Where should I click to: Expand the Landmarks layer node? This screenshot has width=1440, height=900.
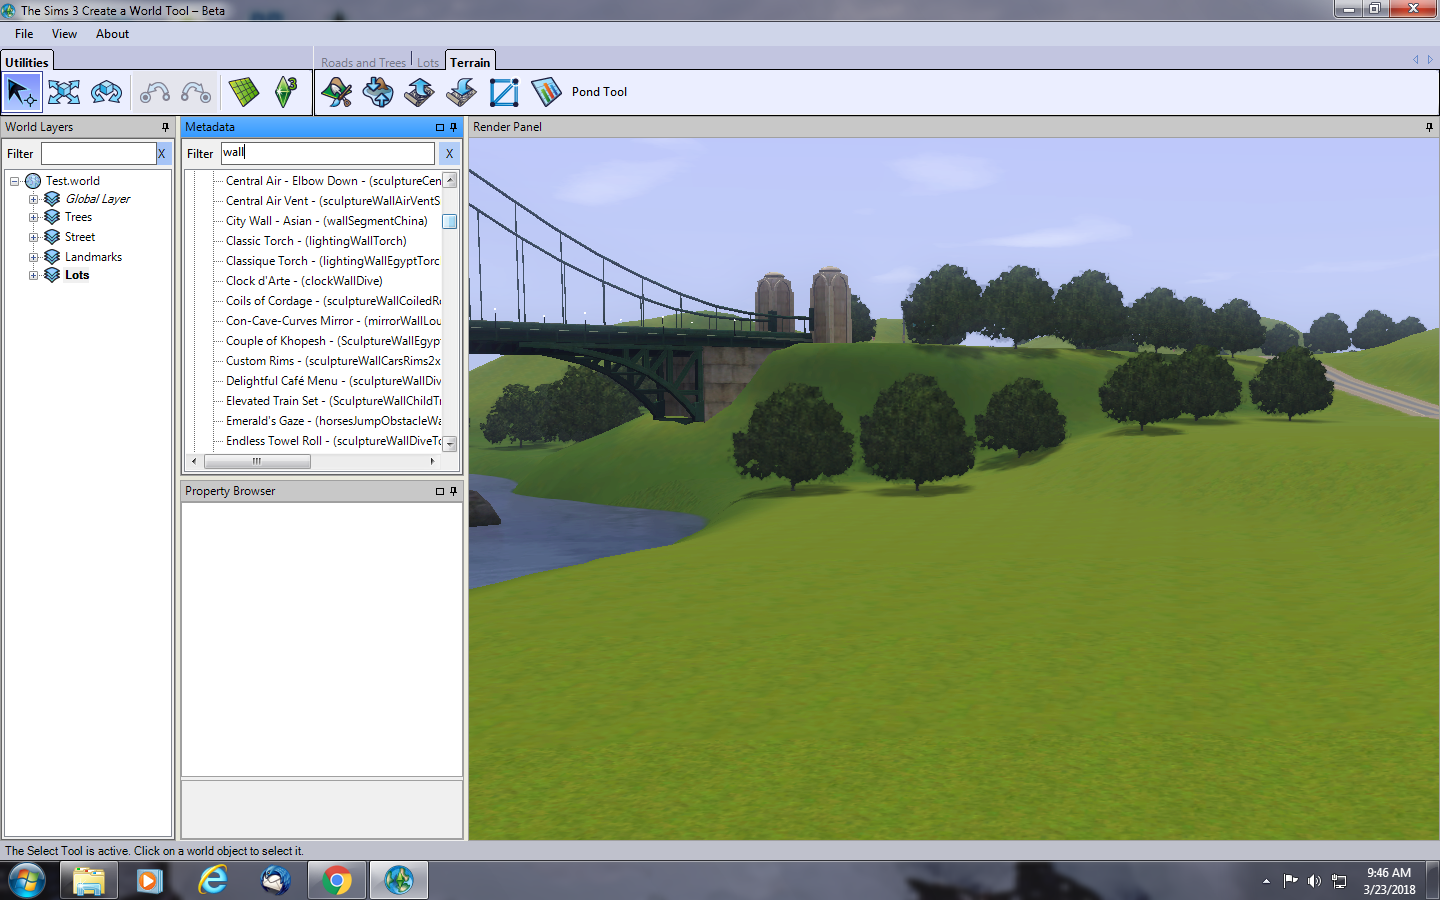click(x=33, y=257)
